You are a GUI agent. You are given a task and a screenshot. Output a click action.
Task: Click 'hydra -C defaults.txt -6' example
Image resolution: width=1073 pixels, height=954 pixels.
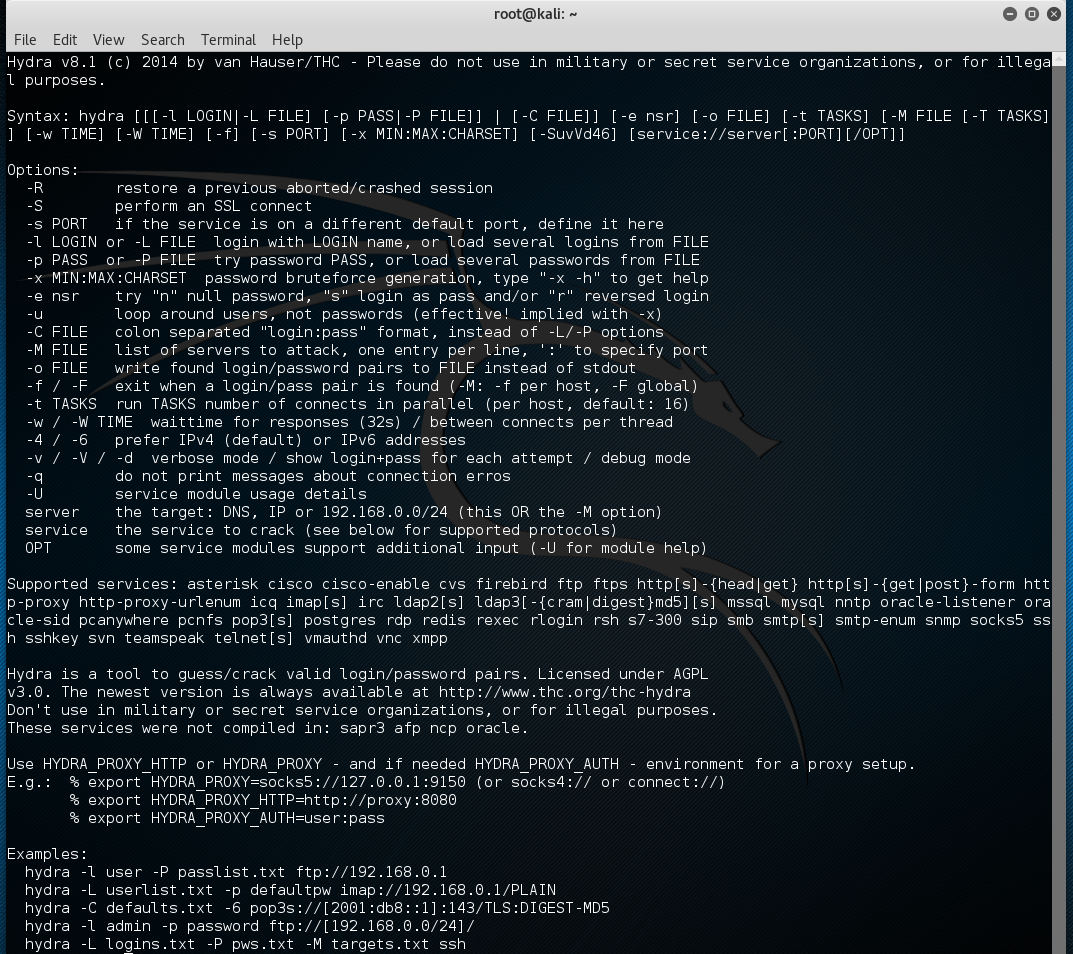pyautogui.click(x=318, y=908)
